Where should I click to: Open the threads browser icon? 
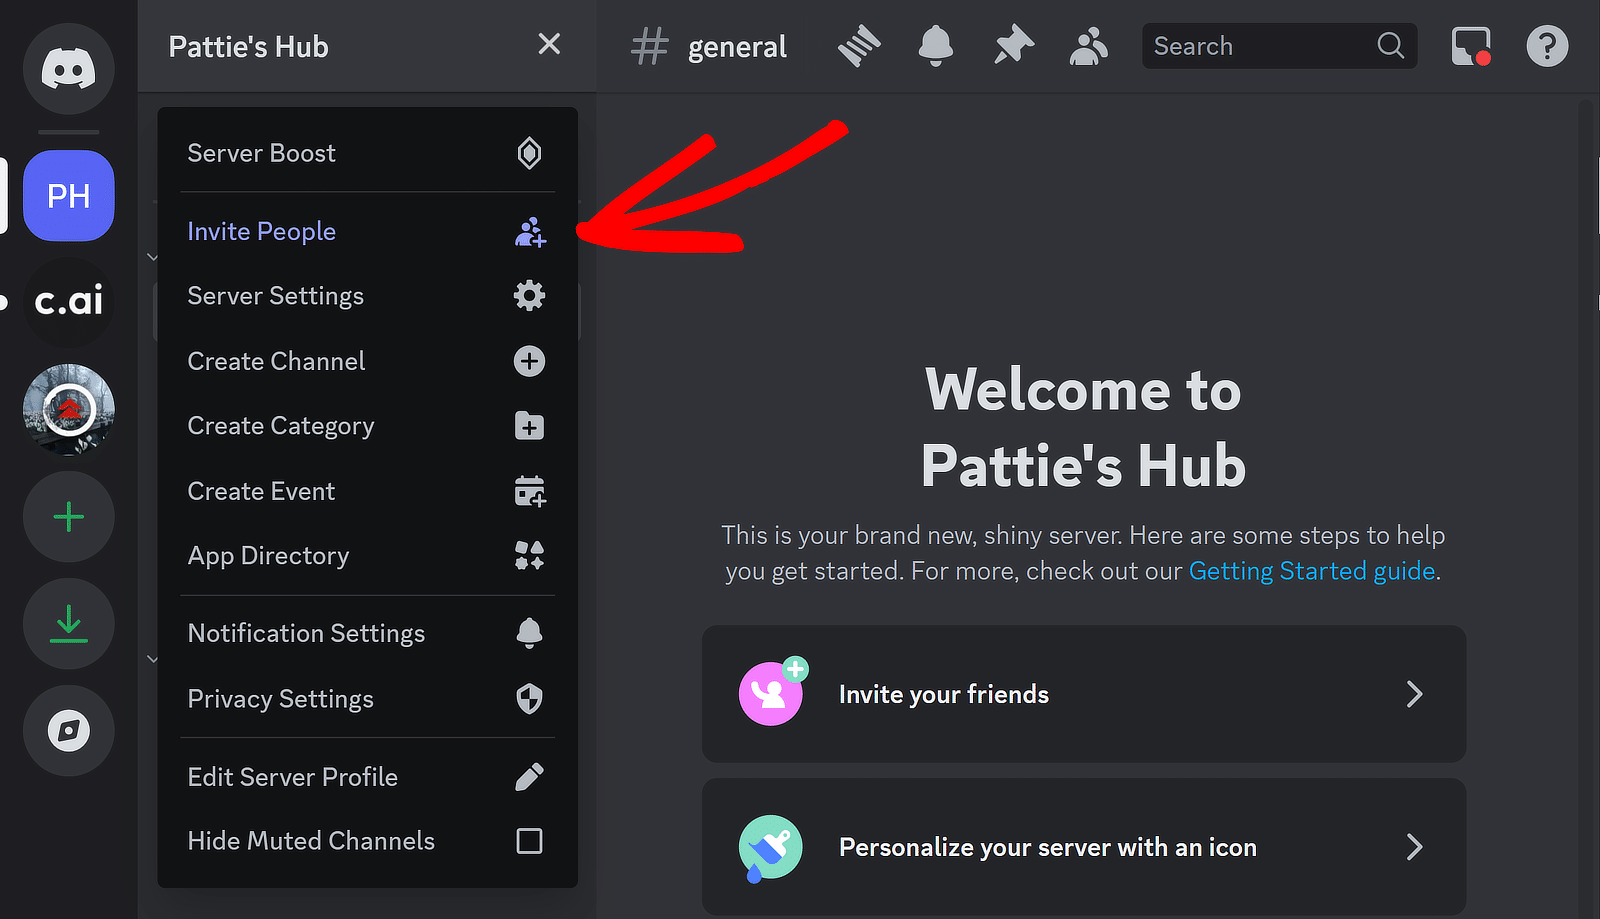tap(858, 46)
